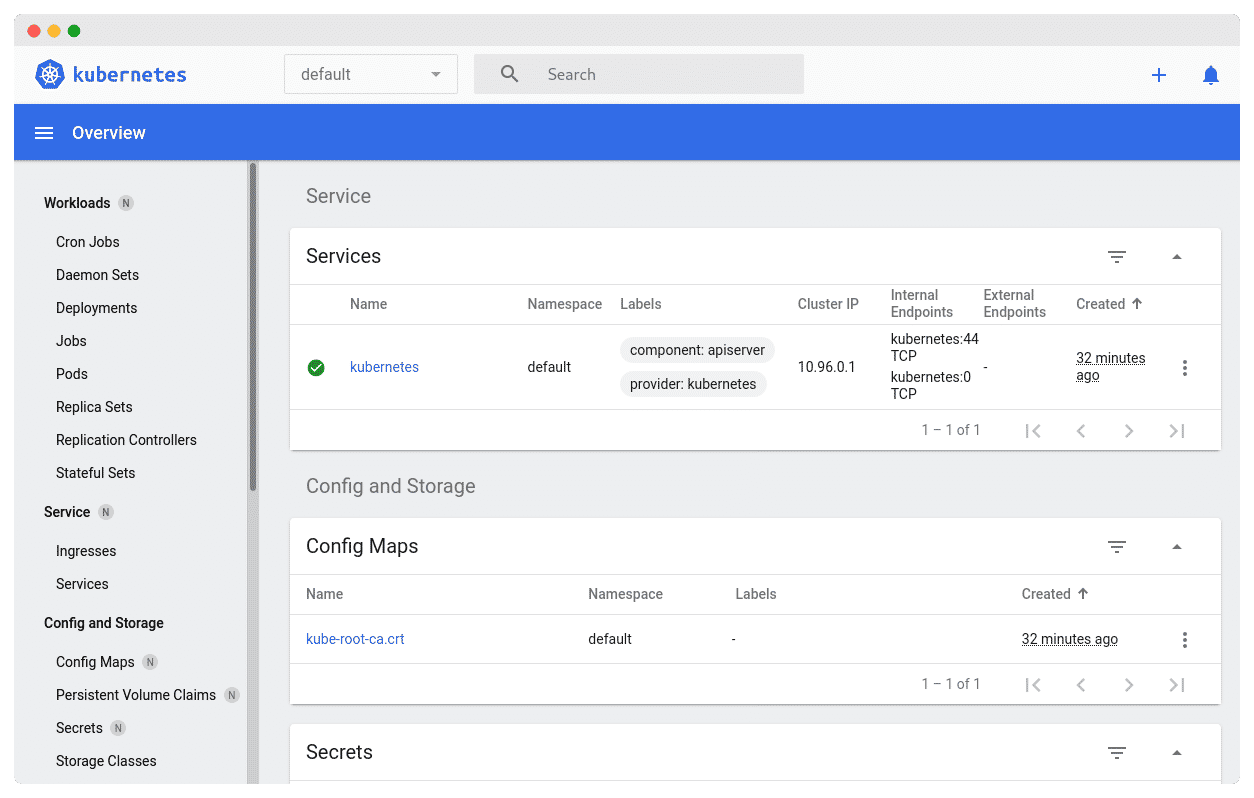Open the kube-root-ca.crt config map link
Screen dimensions: 1254x798
point(355,639)
